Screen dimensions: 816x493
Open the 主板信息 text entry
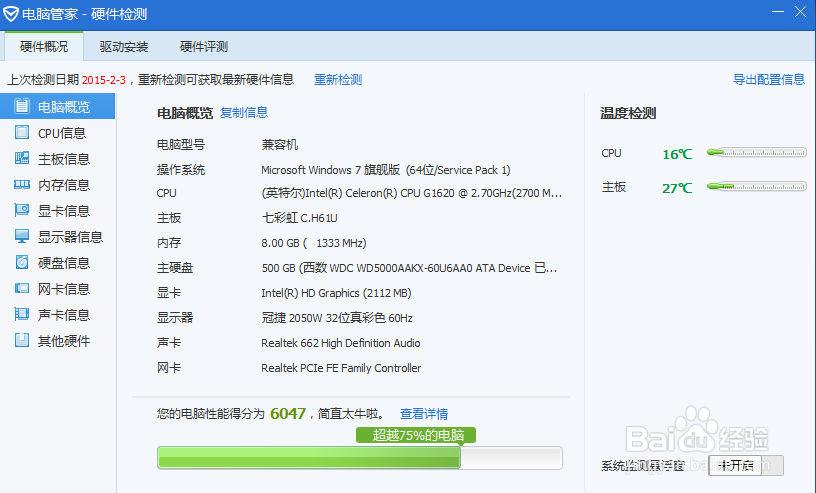pos(64,159)
